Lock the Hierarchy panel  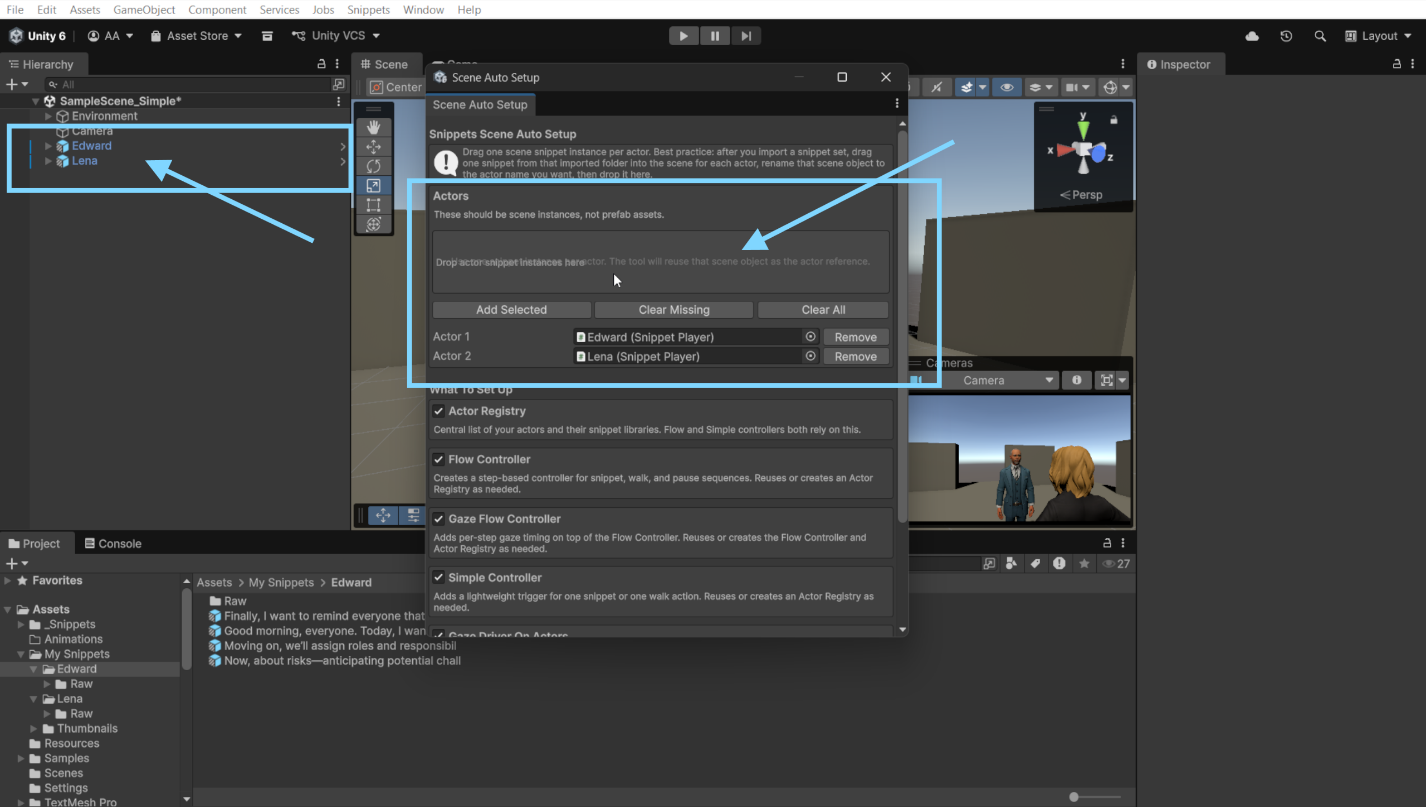322,64
